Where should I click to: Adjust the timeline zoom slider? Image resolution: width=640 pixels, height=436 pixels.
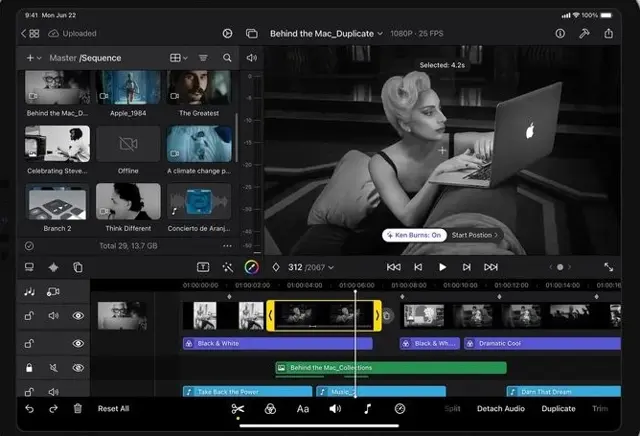click(x=559, y=267)
